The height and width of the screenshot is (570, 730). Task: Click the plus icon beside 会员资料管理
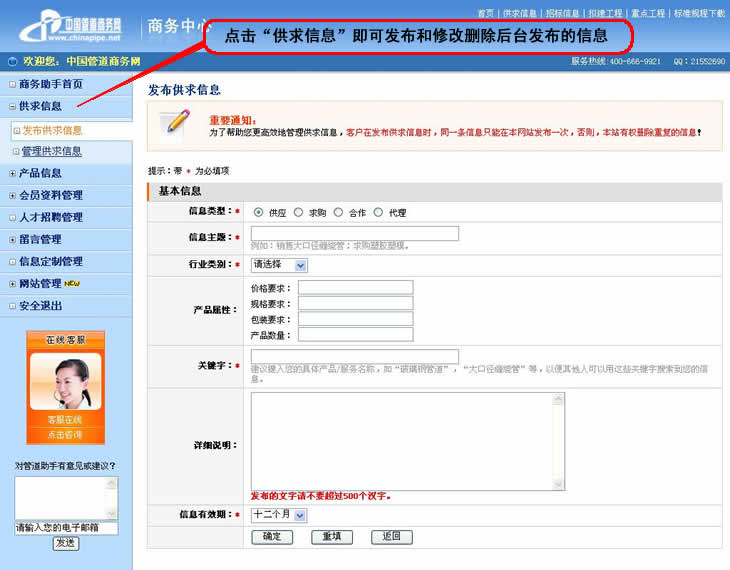point(12,196)
